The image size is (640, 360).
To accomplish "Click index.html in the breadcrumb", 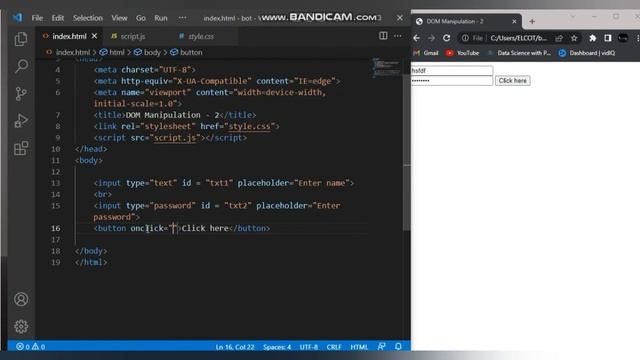I will click(73, 52).
